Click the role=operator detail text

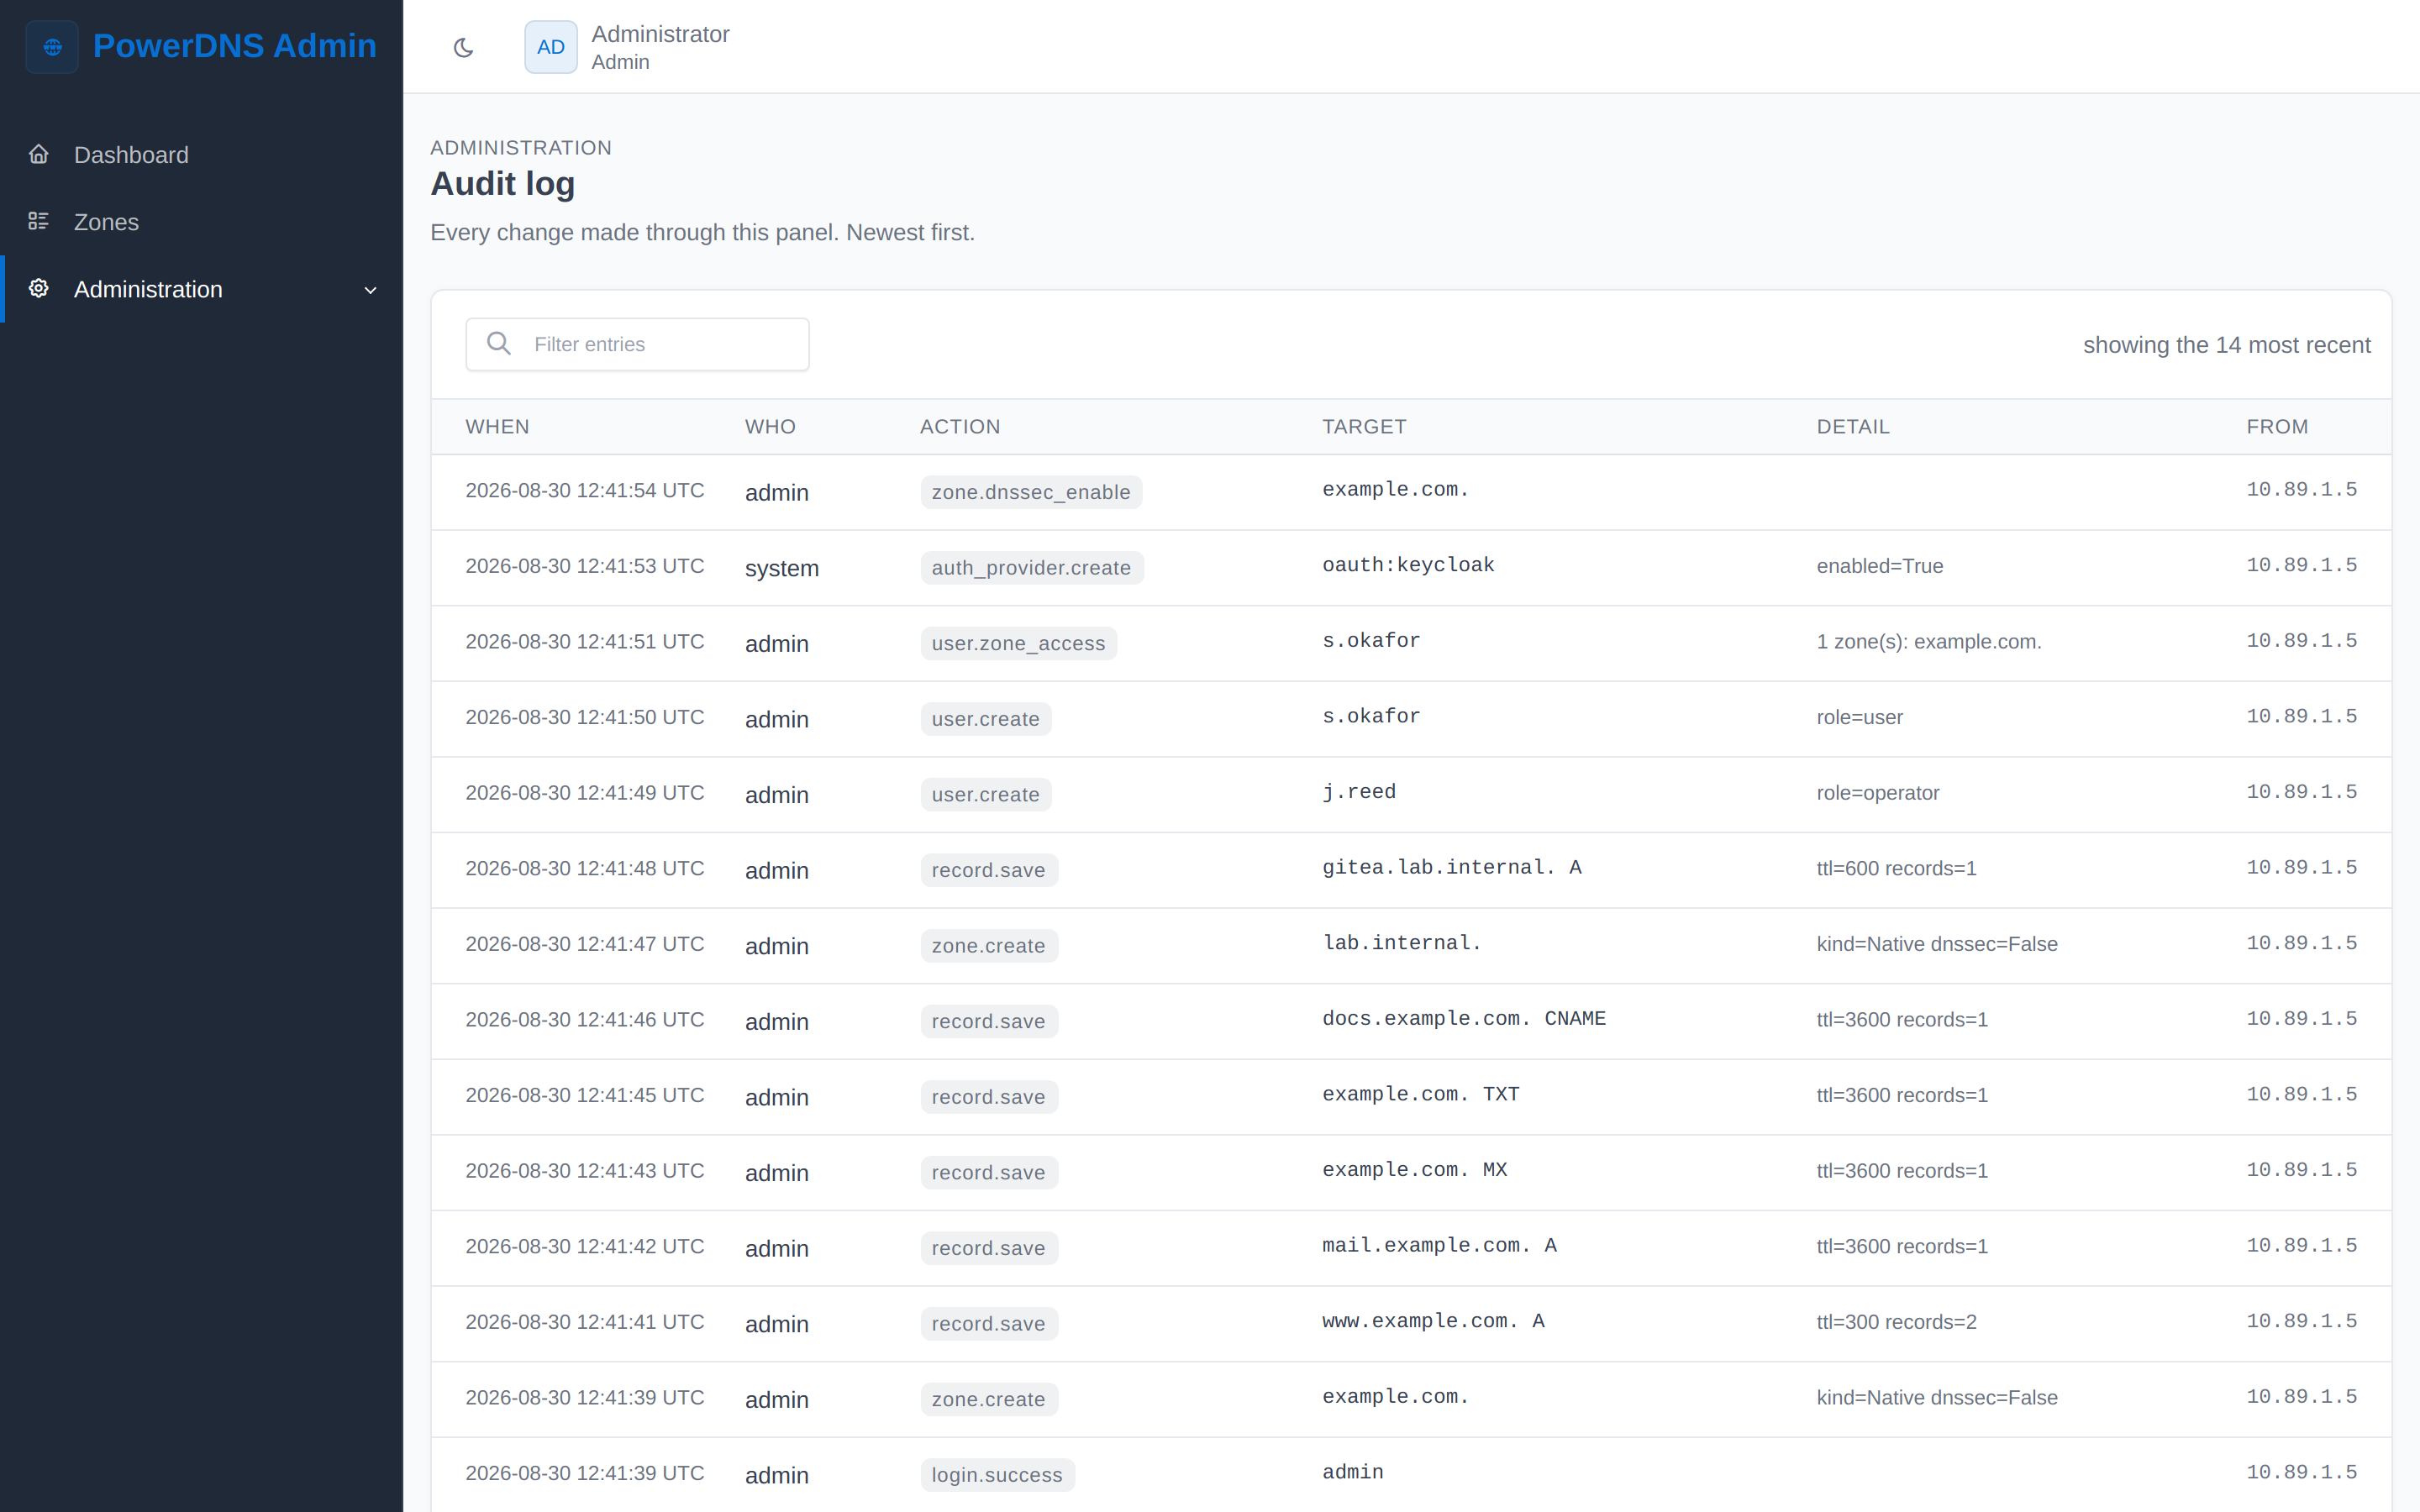tap(1877, 793)
